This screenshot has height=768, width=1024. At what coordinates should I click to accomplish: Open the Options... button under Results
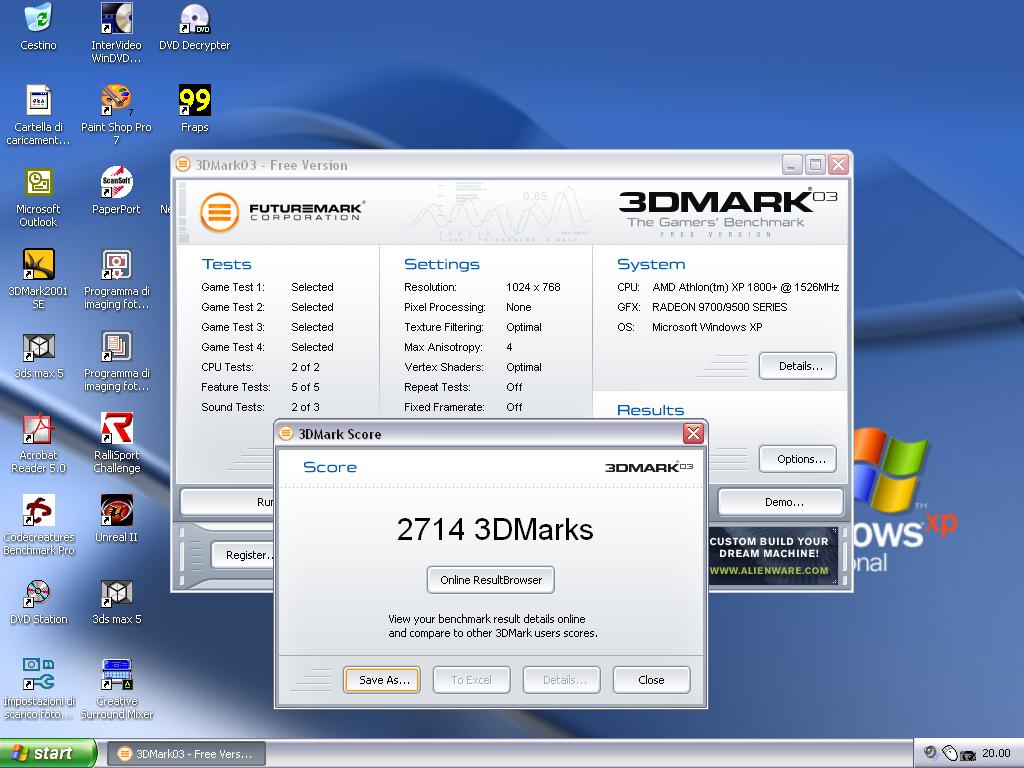798,458
